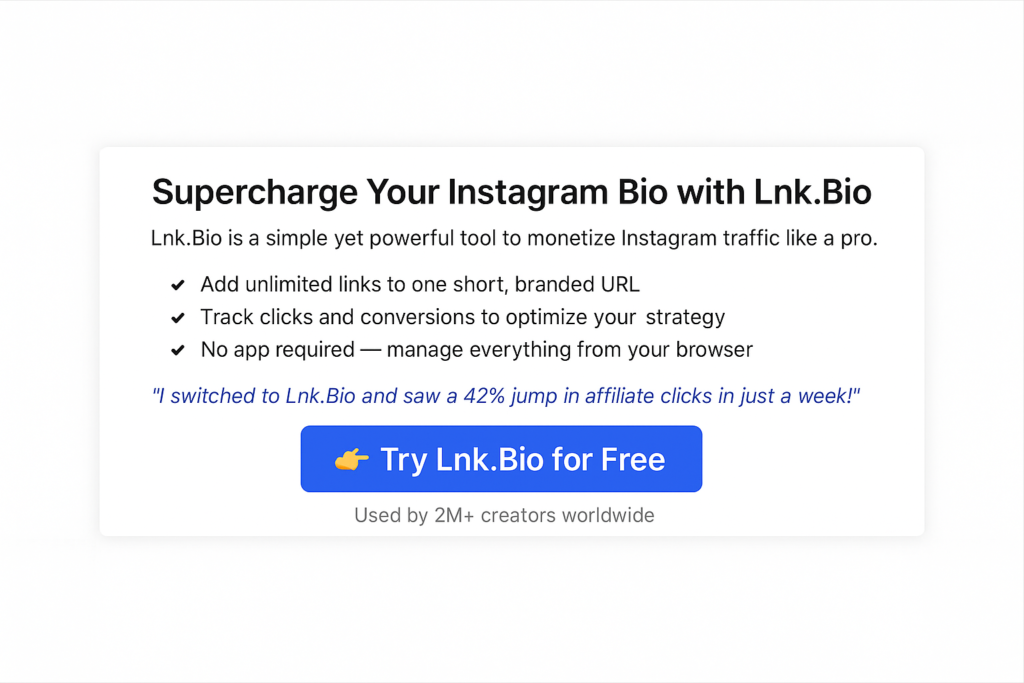Click the word browser in third bullet
Image resolution: width=1024 pixels, height=683 pixels.
pyautogui.click(x=714, y=350)
